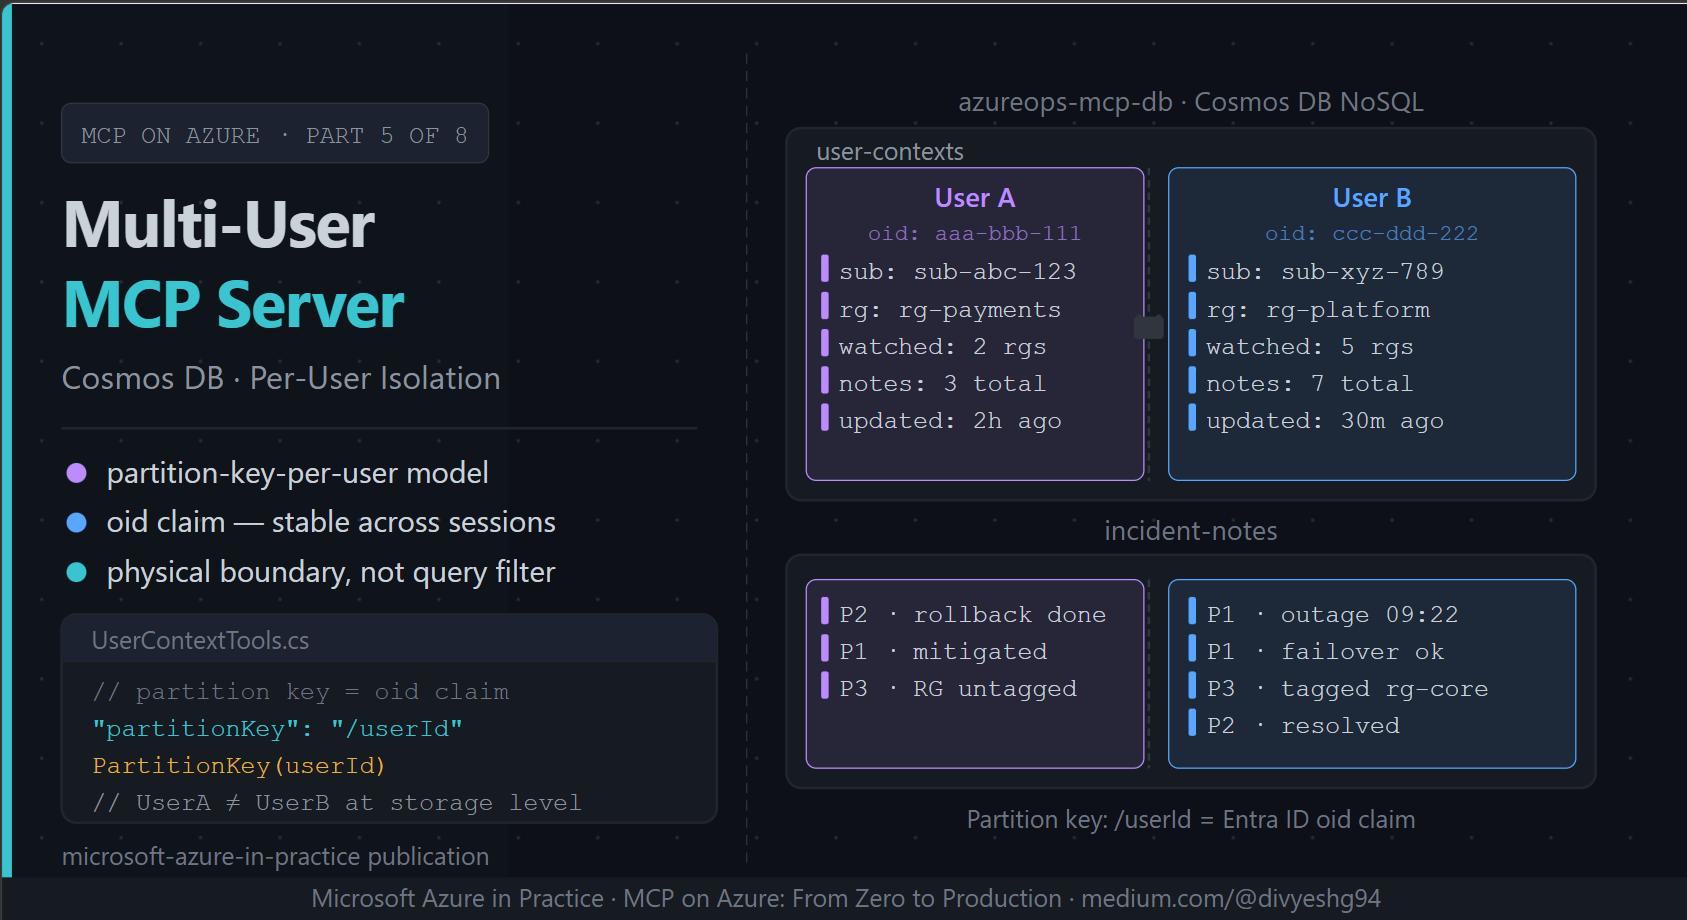Screen dimensions: 1687x920
Task: Click the teal bullet dot beside physical boundary
Action: click(76, 572)
